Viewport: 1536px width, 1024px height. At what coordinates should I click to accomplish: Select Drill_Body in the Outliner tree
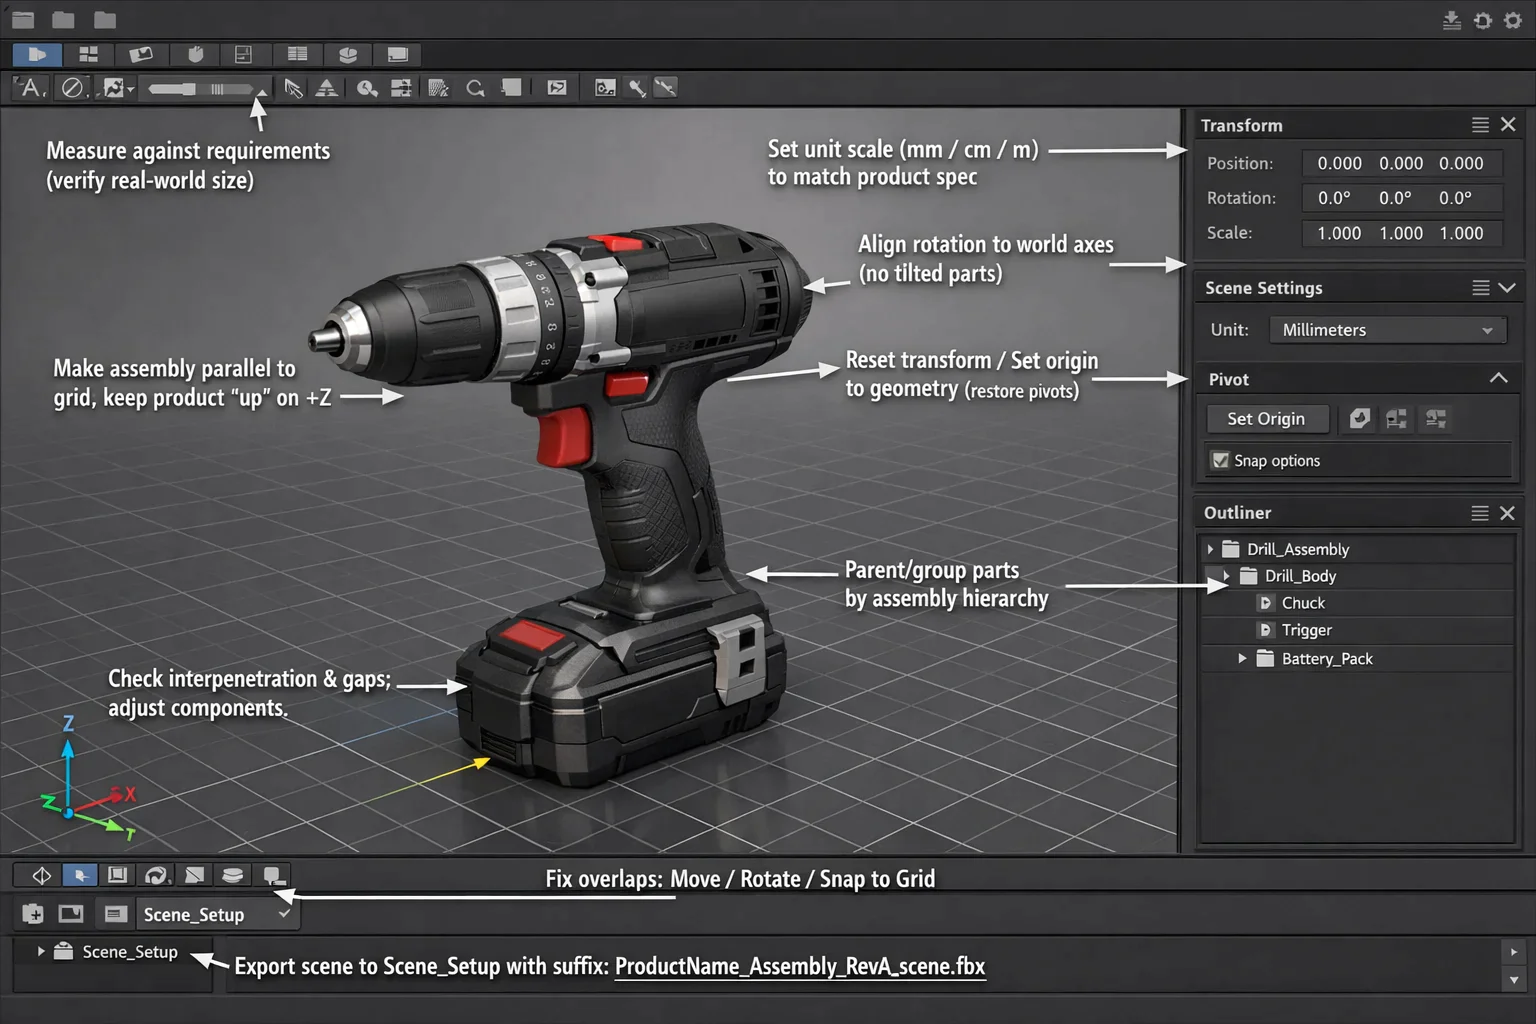[x=1300, y=575]
